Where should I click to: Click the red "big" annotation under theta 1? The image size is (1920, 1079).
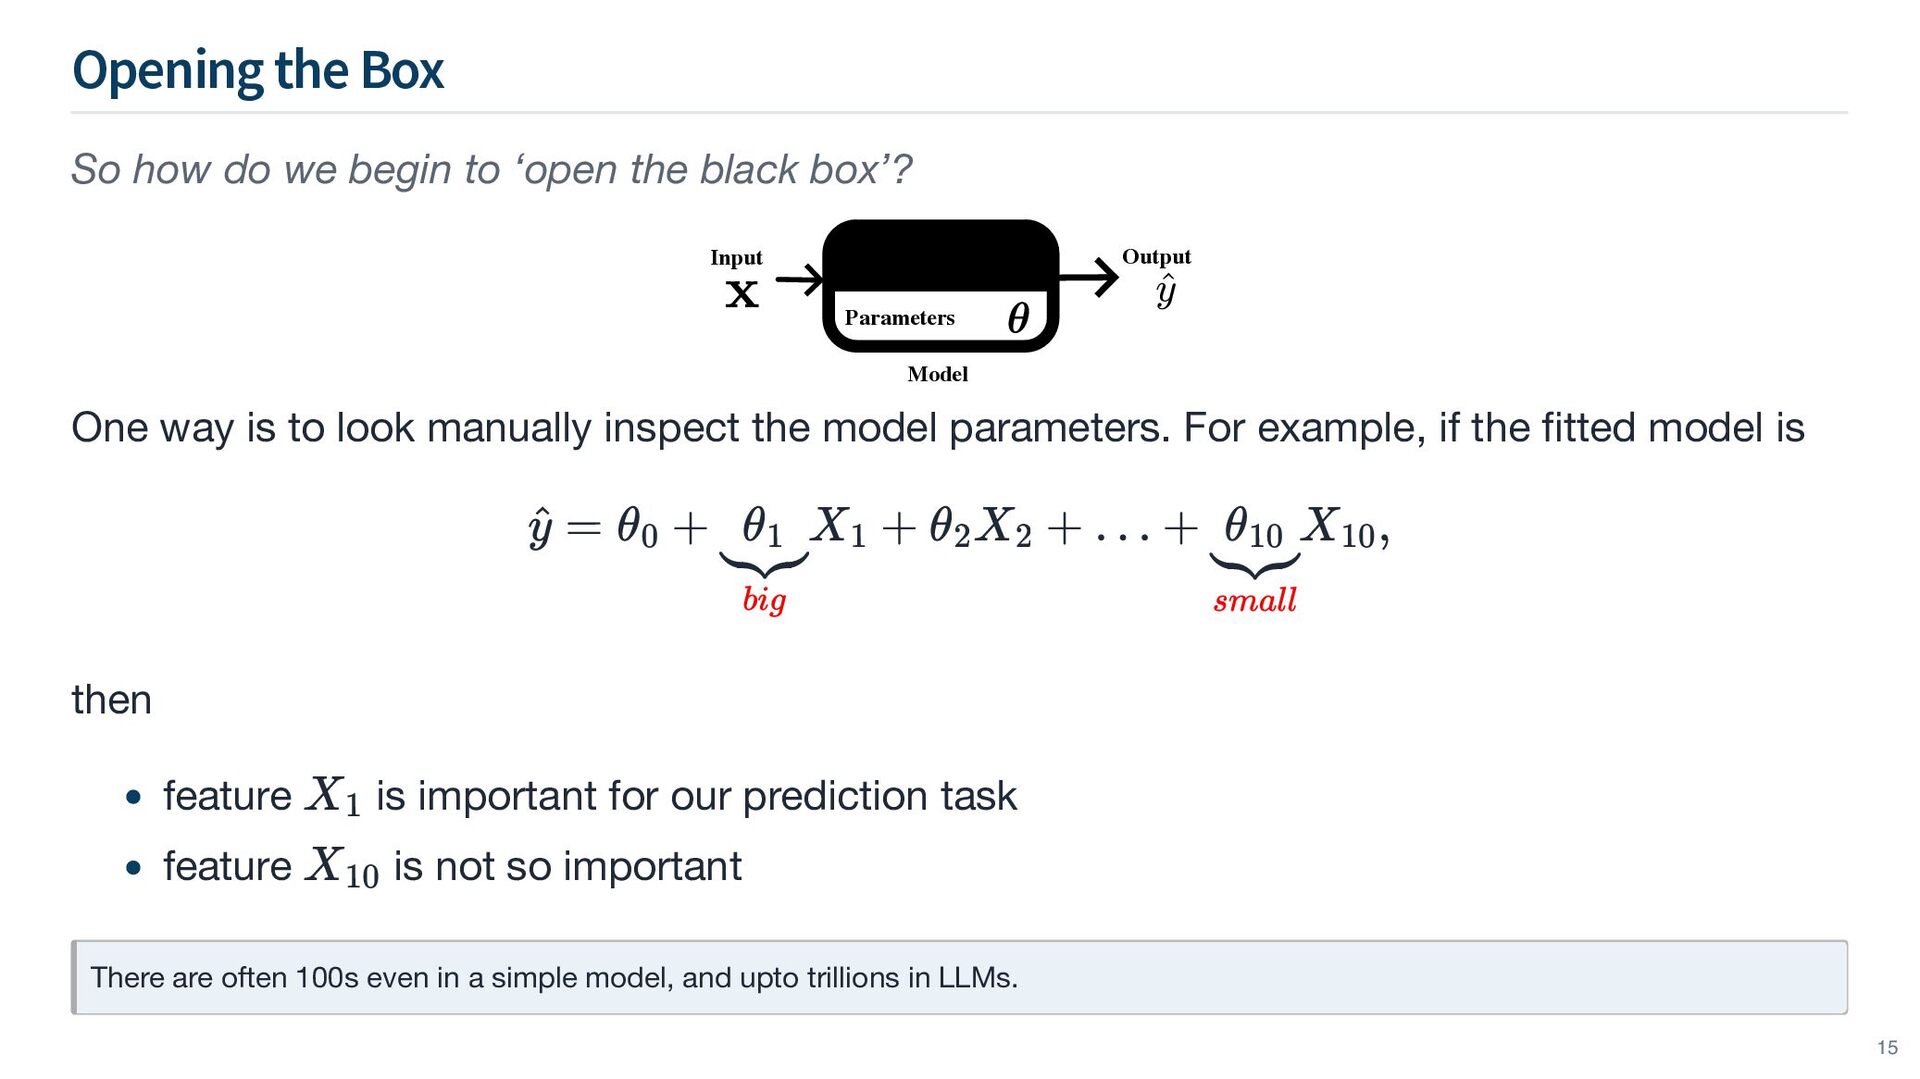(764, 600)
